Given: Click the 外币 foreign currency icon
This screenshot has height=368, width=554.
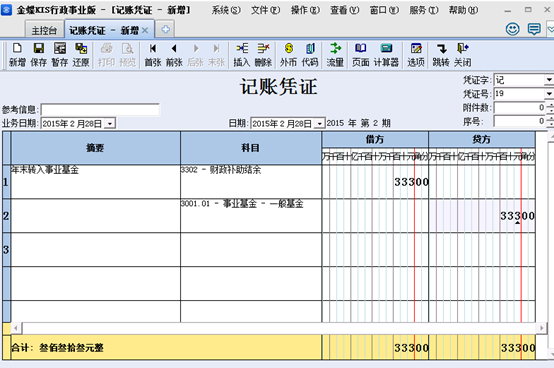Looking at the screenshot, I should (x=289, y=55).
